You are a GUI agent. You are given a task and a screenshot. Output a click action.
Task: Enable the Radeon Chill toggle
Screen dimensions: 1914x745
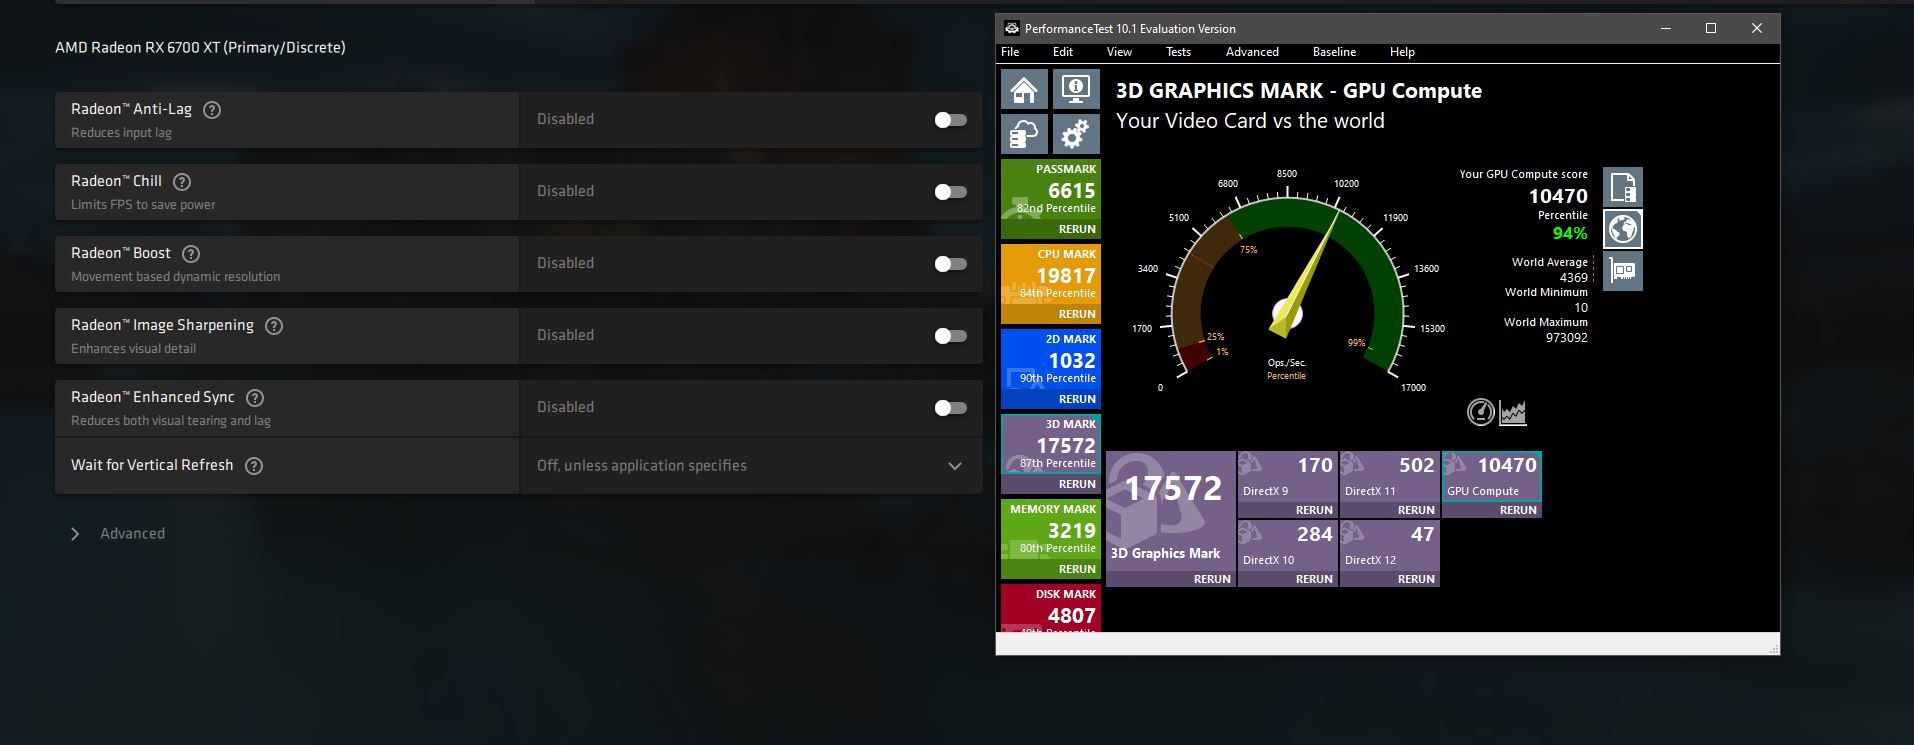pos(950,192)
